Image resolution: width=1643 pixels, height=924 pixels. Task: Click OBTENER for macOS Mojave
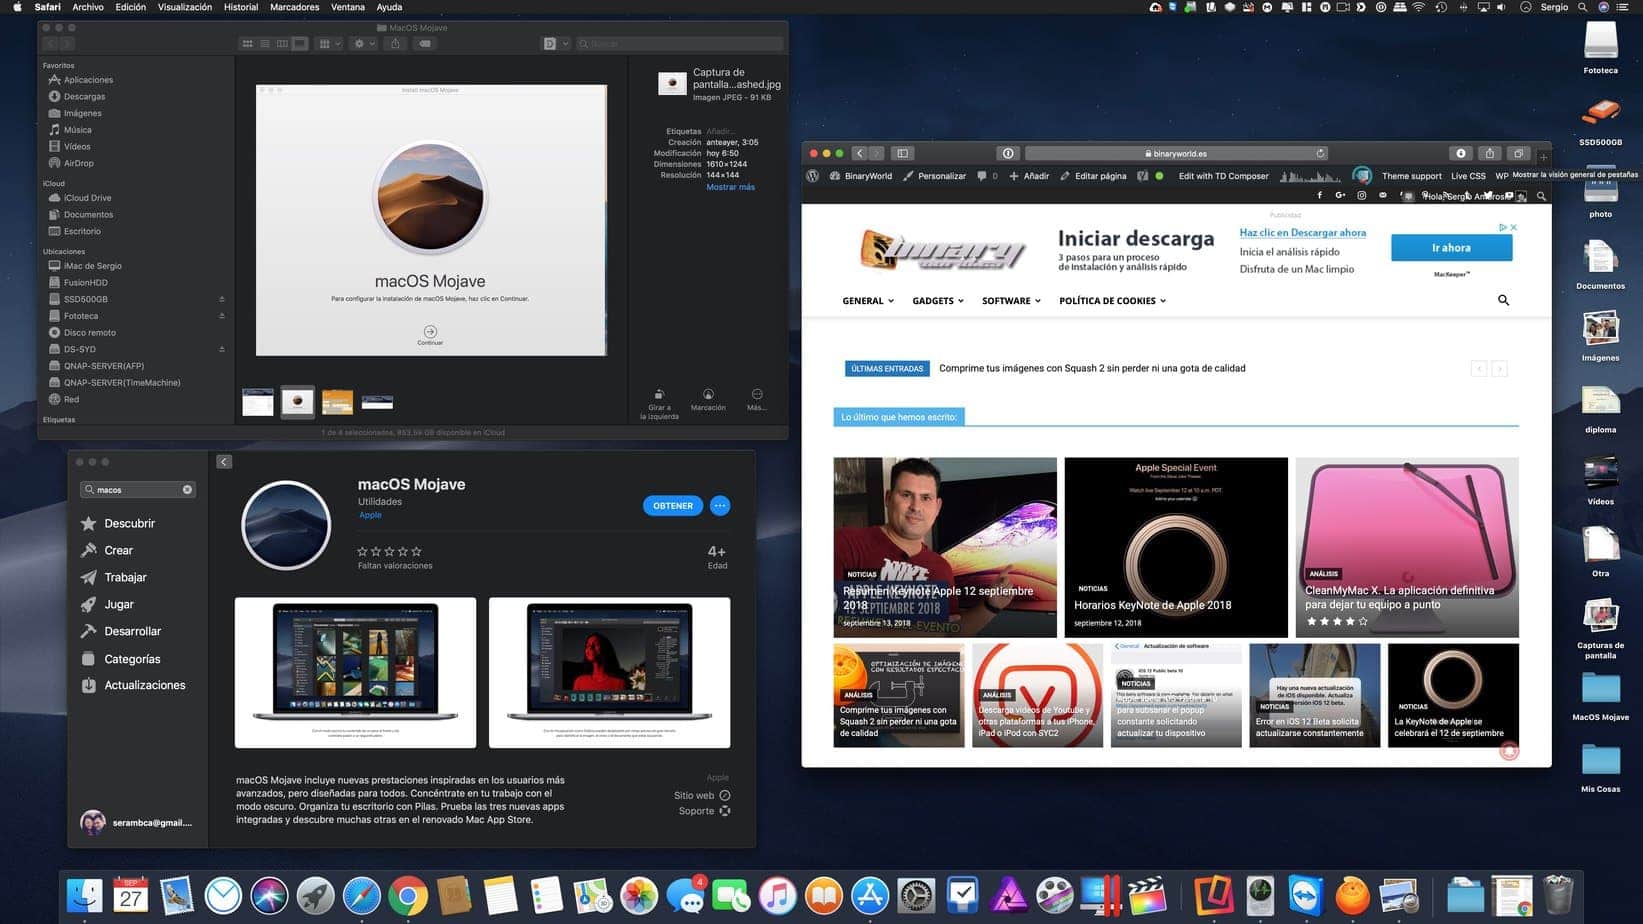pyautogui.click(x=673, y=506)
